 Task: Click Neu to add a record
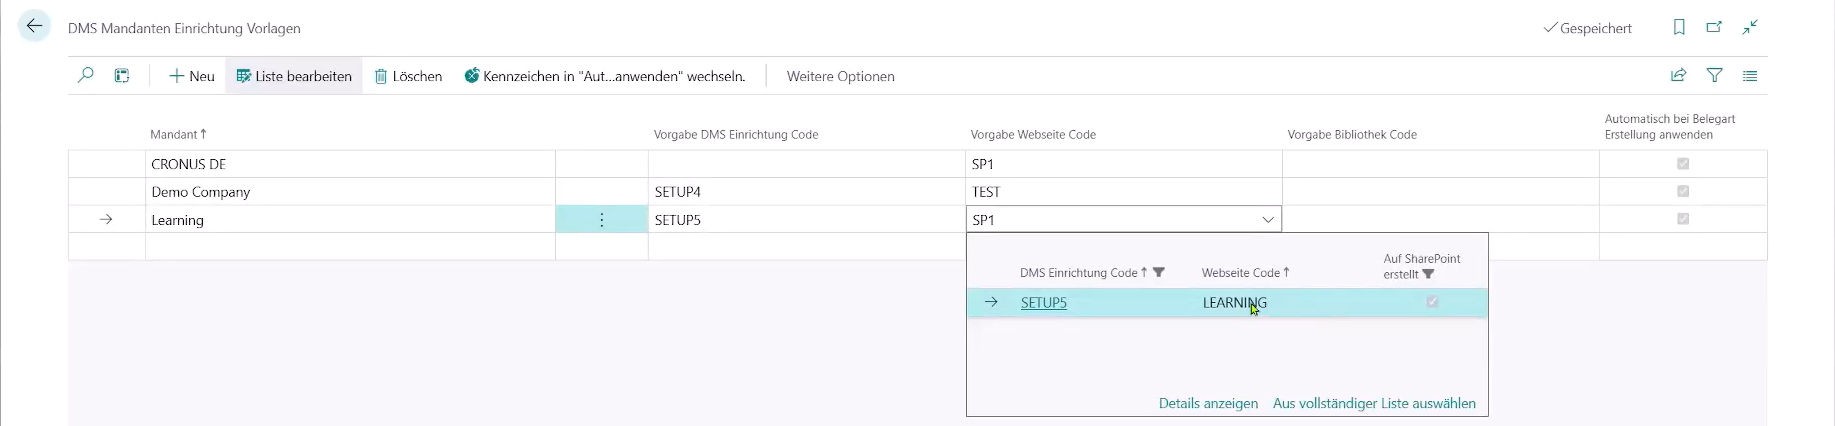pyautogui.click(x=192, y=76)
